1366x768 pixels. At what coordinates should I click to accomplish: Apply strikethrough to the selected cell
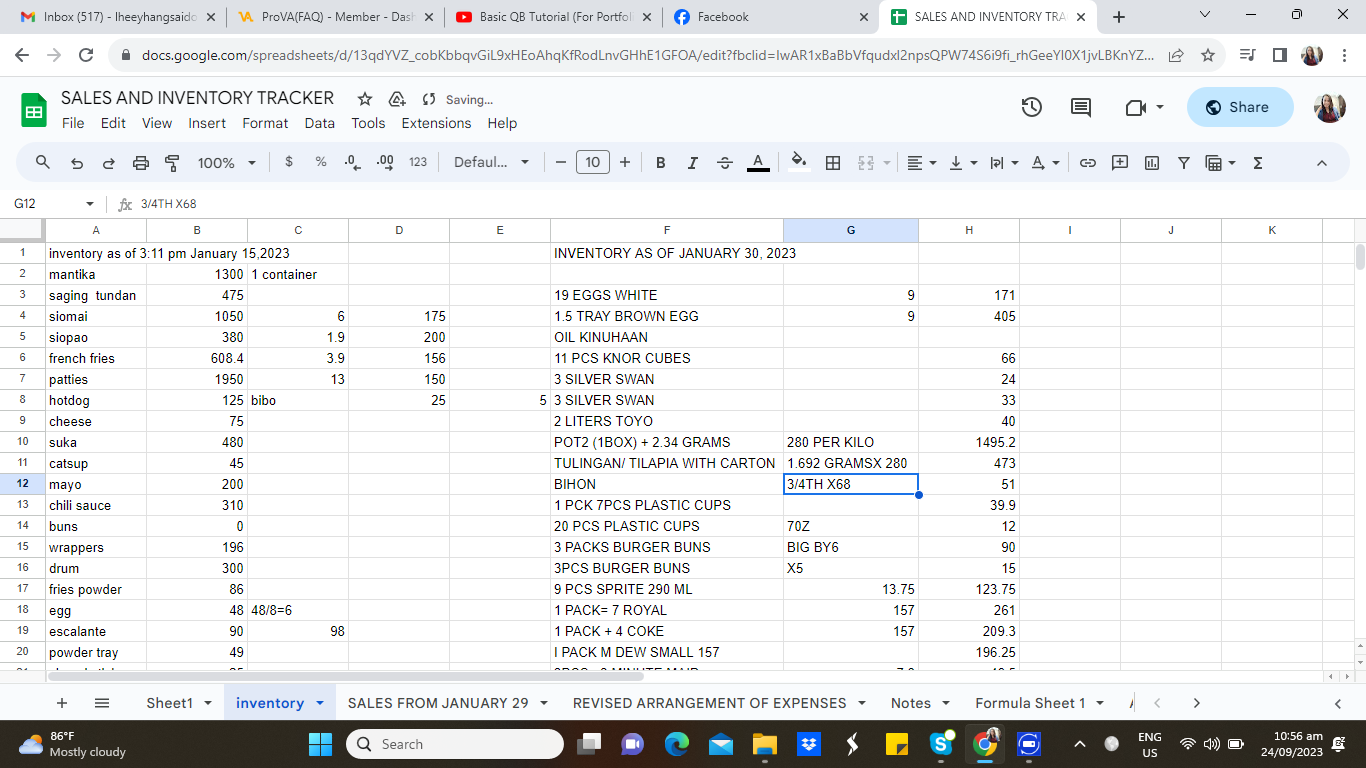725,163
